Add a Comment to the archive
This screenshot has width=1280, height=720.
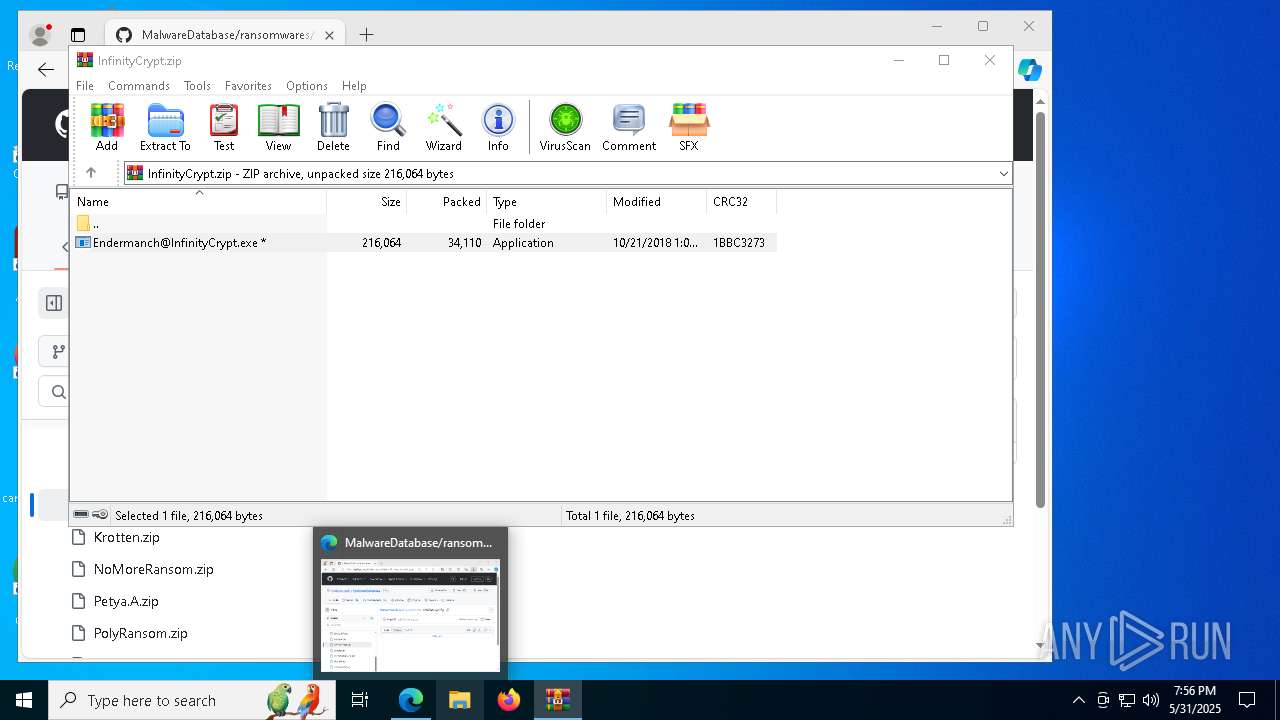(629, 127)
